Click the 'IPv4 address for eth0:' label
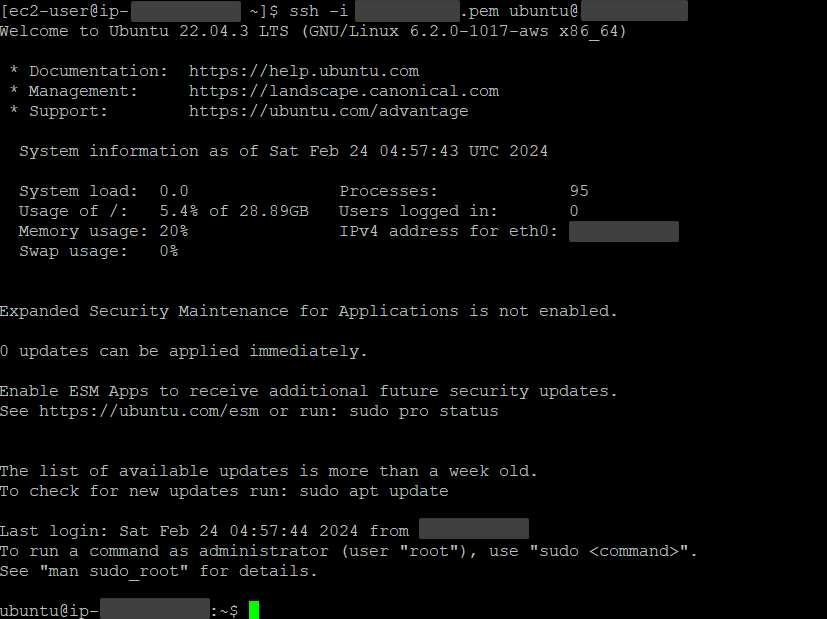 coord(449,231)
